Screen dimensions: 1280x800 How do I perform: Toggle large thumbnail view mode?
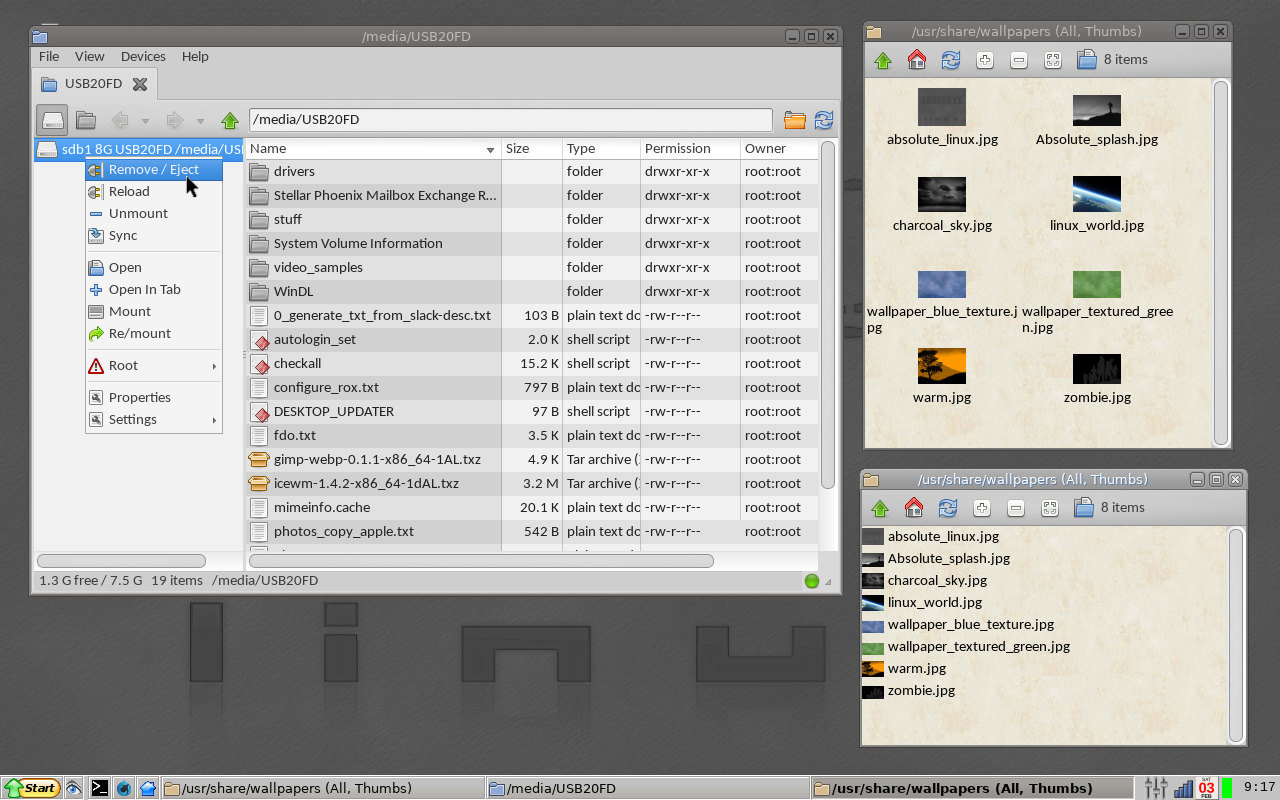tap(1051, 60)
